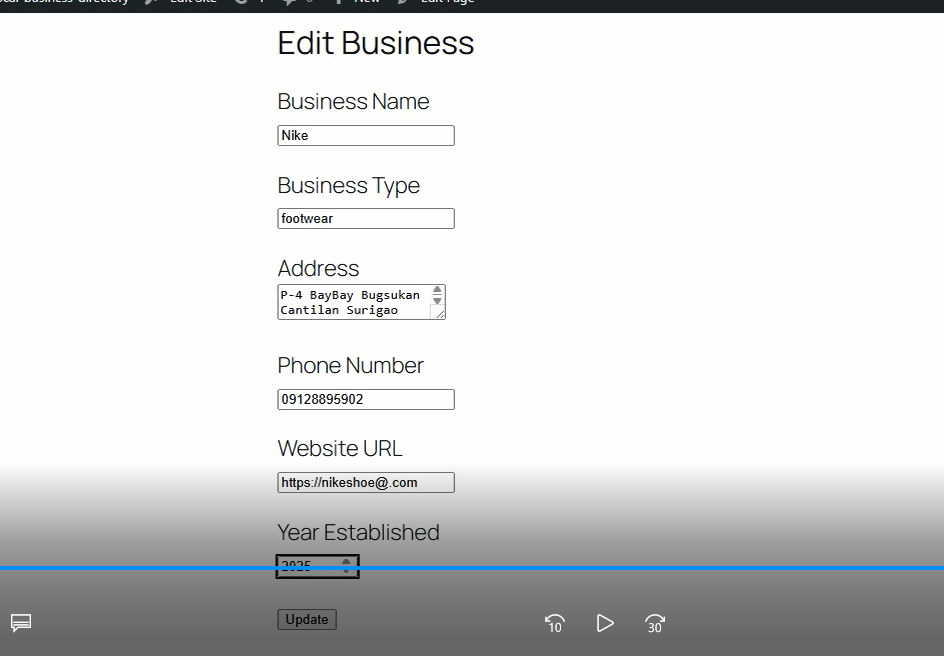Viewport: 944px width, 656px height.
Task: Decrease Year Established with down stepper arrow
Action: [x=347, y=572]
